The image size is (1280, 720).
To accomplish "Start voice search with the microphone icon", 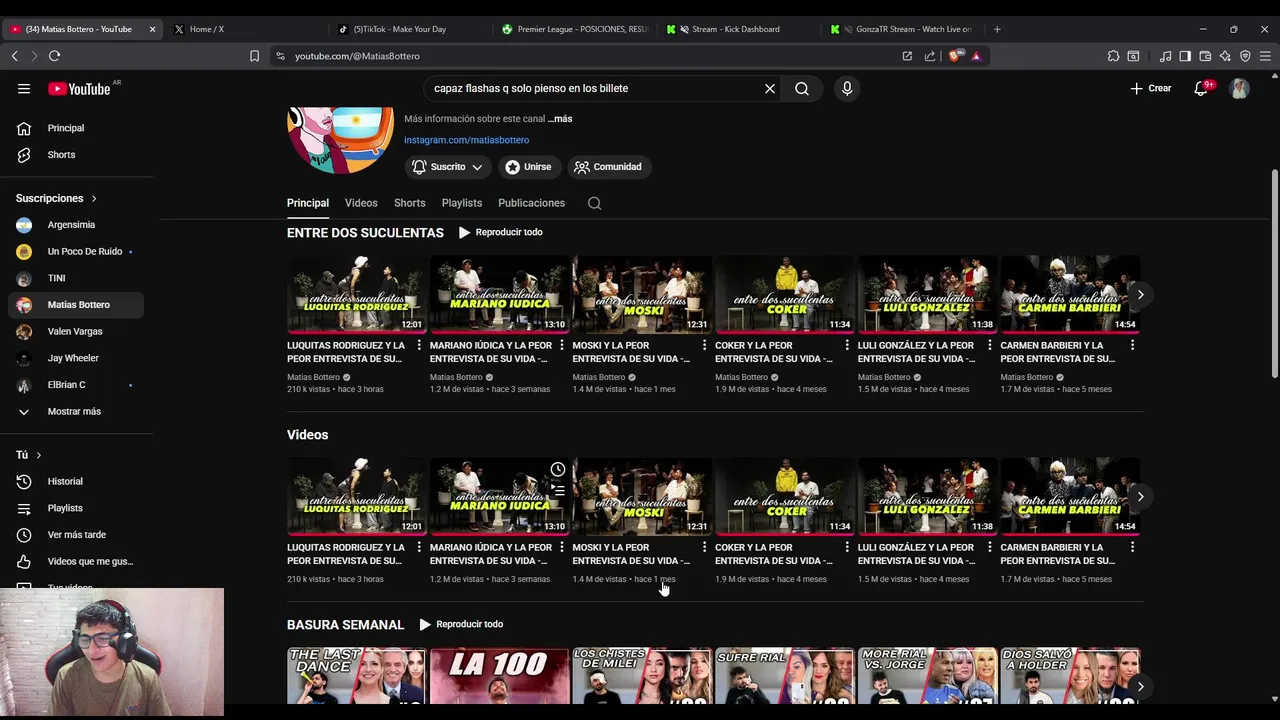I will click(847, 88).
